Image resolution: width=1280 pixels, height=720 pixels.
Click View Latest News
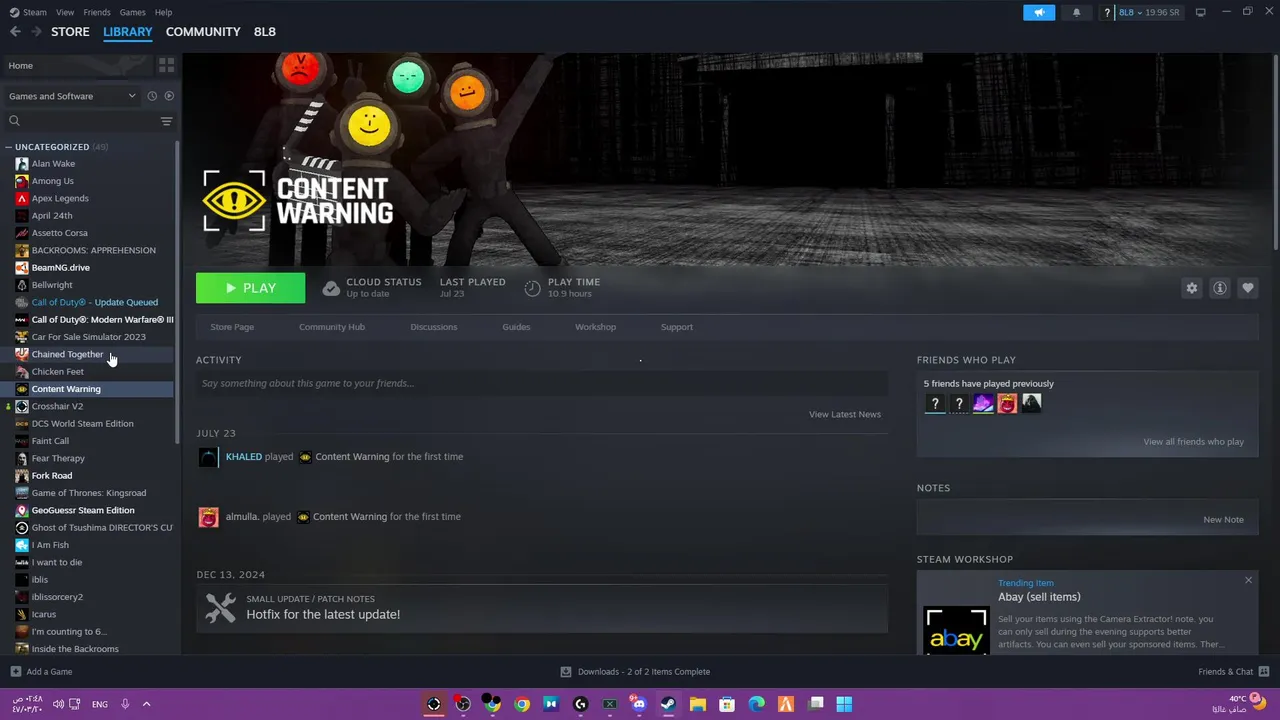[845, 414]
